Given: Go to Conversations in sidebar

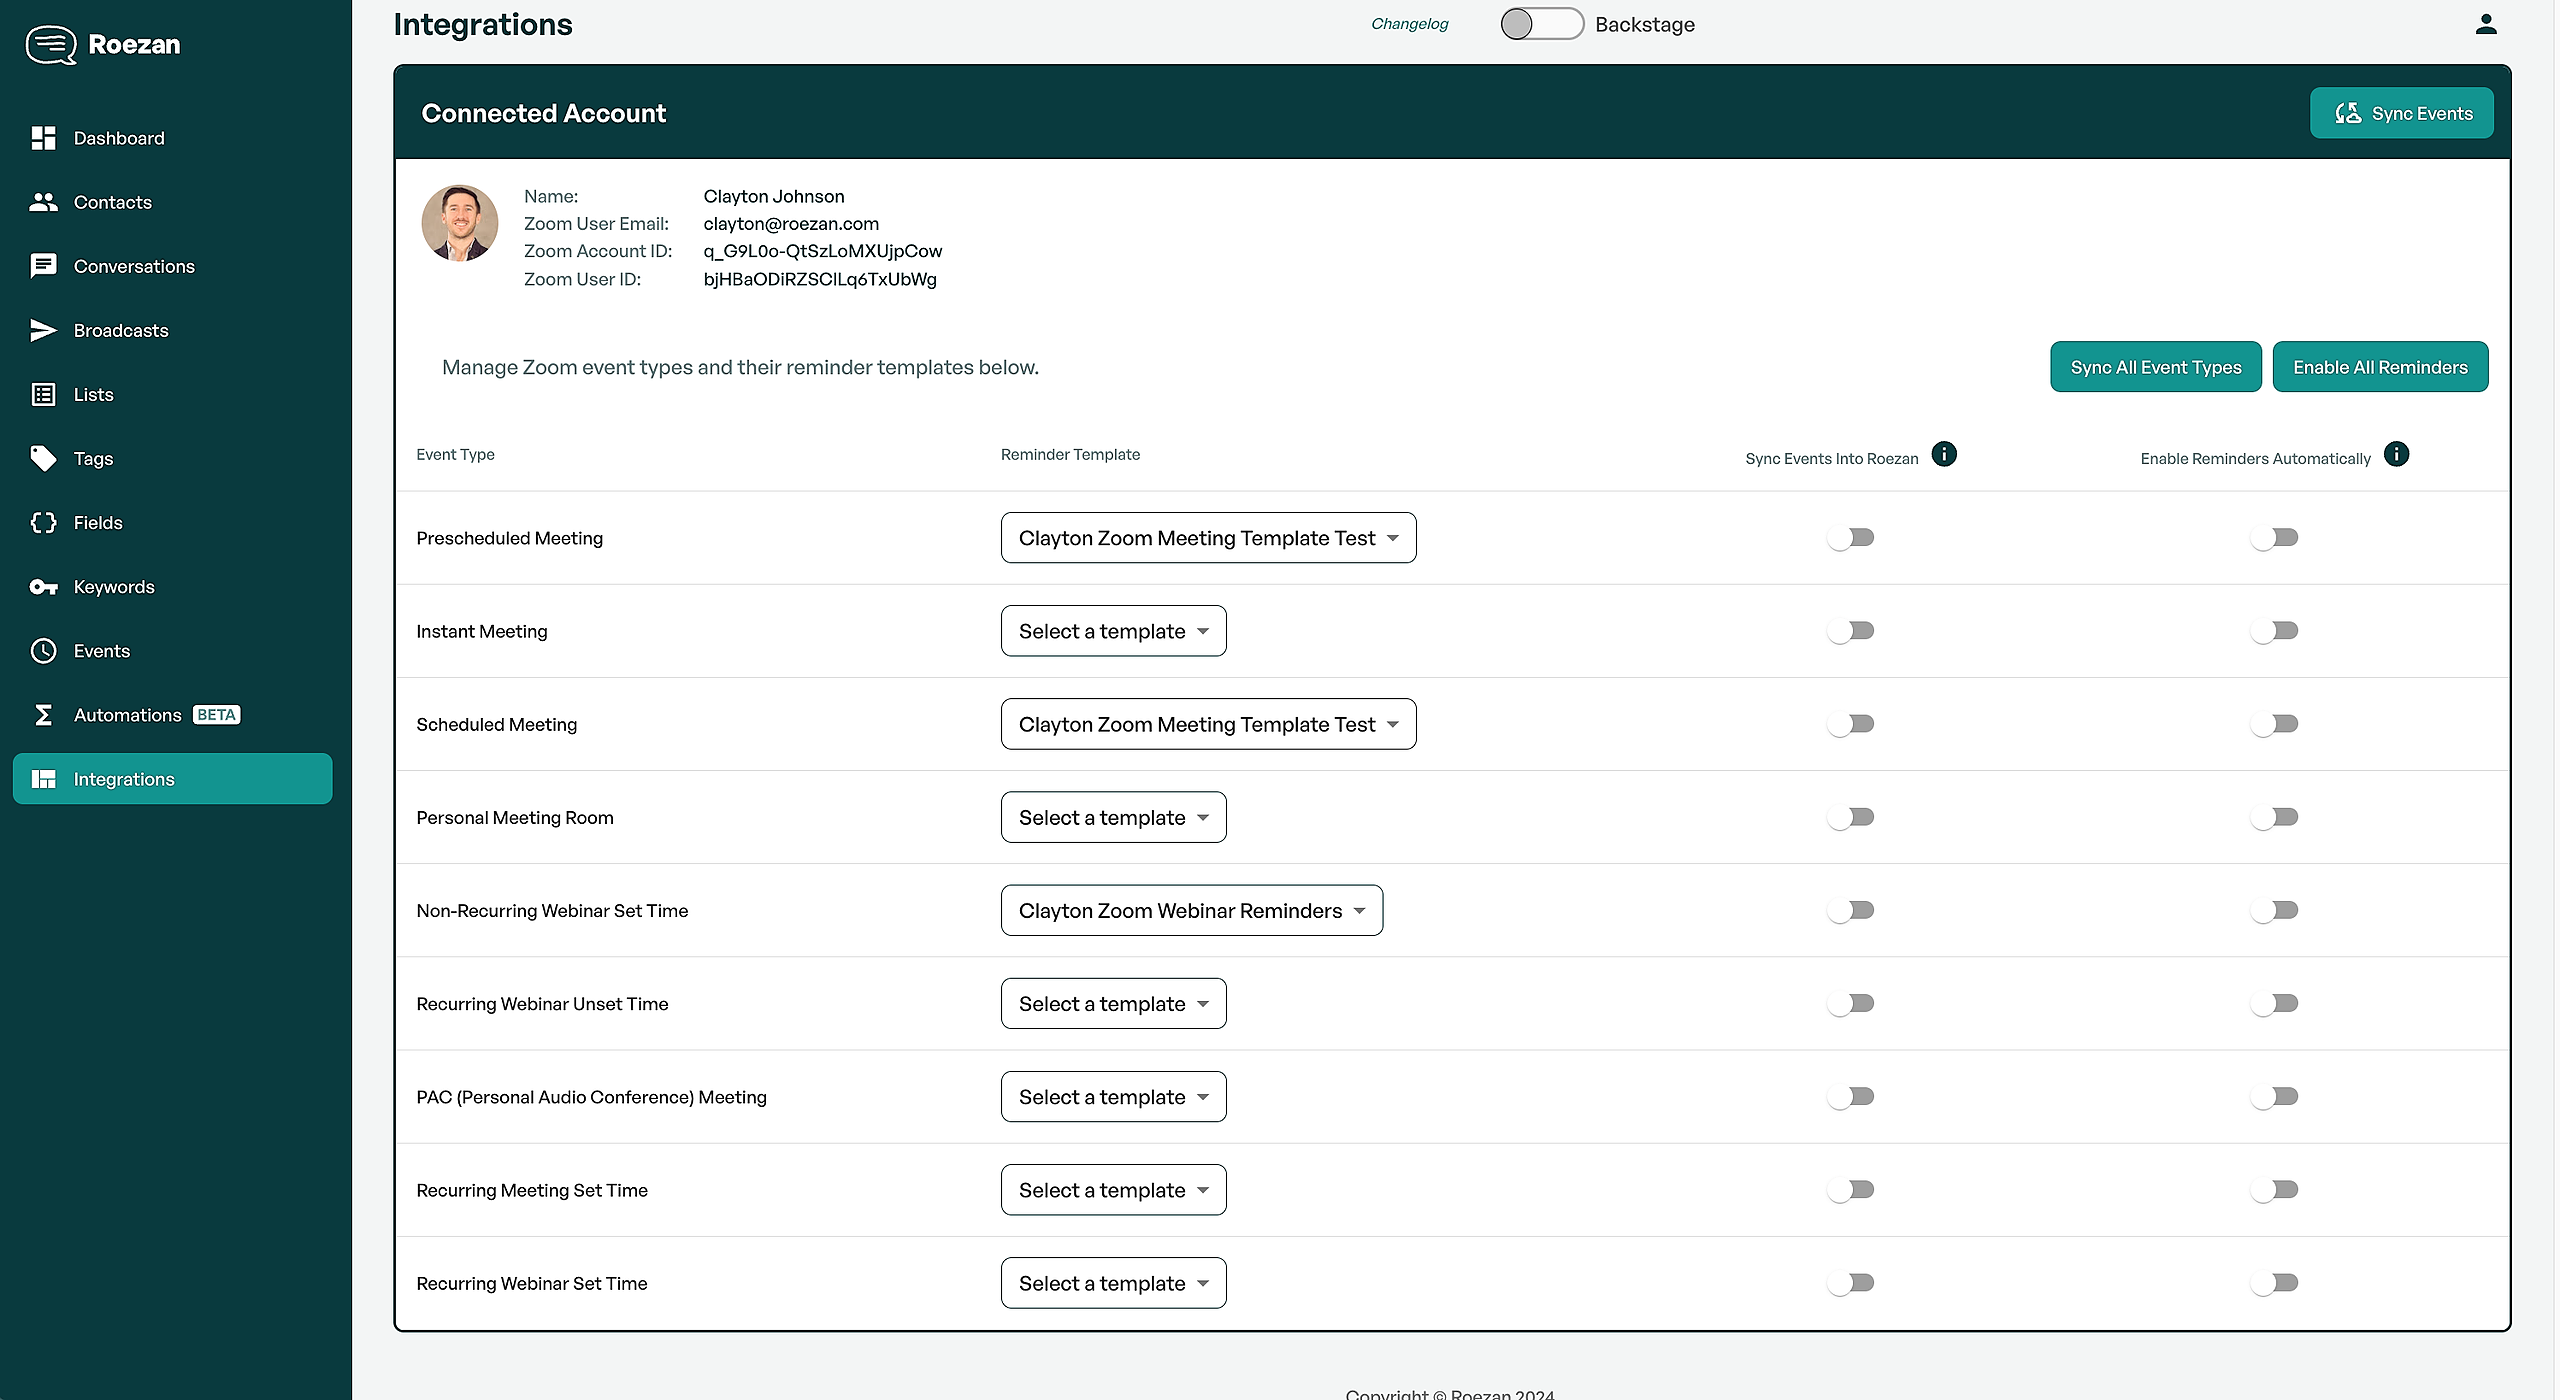Looking at the screenshot, I should pos(134,266).
